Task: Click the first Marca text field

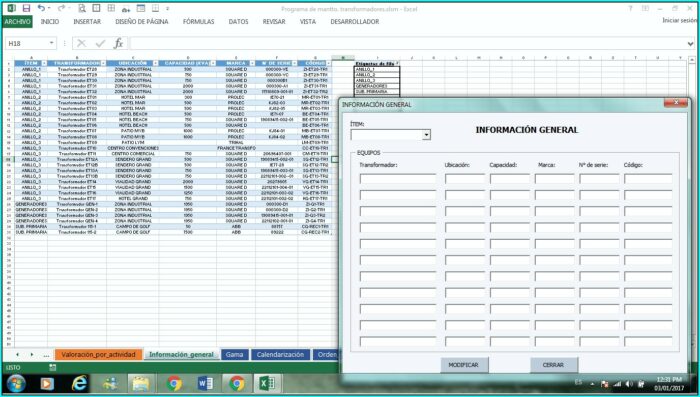Action: (x=554, y=179)
